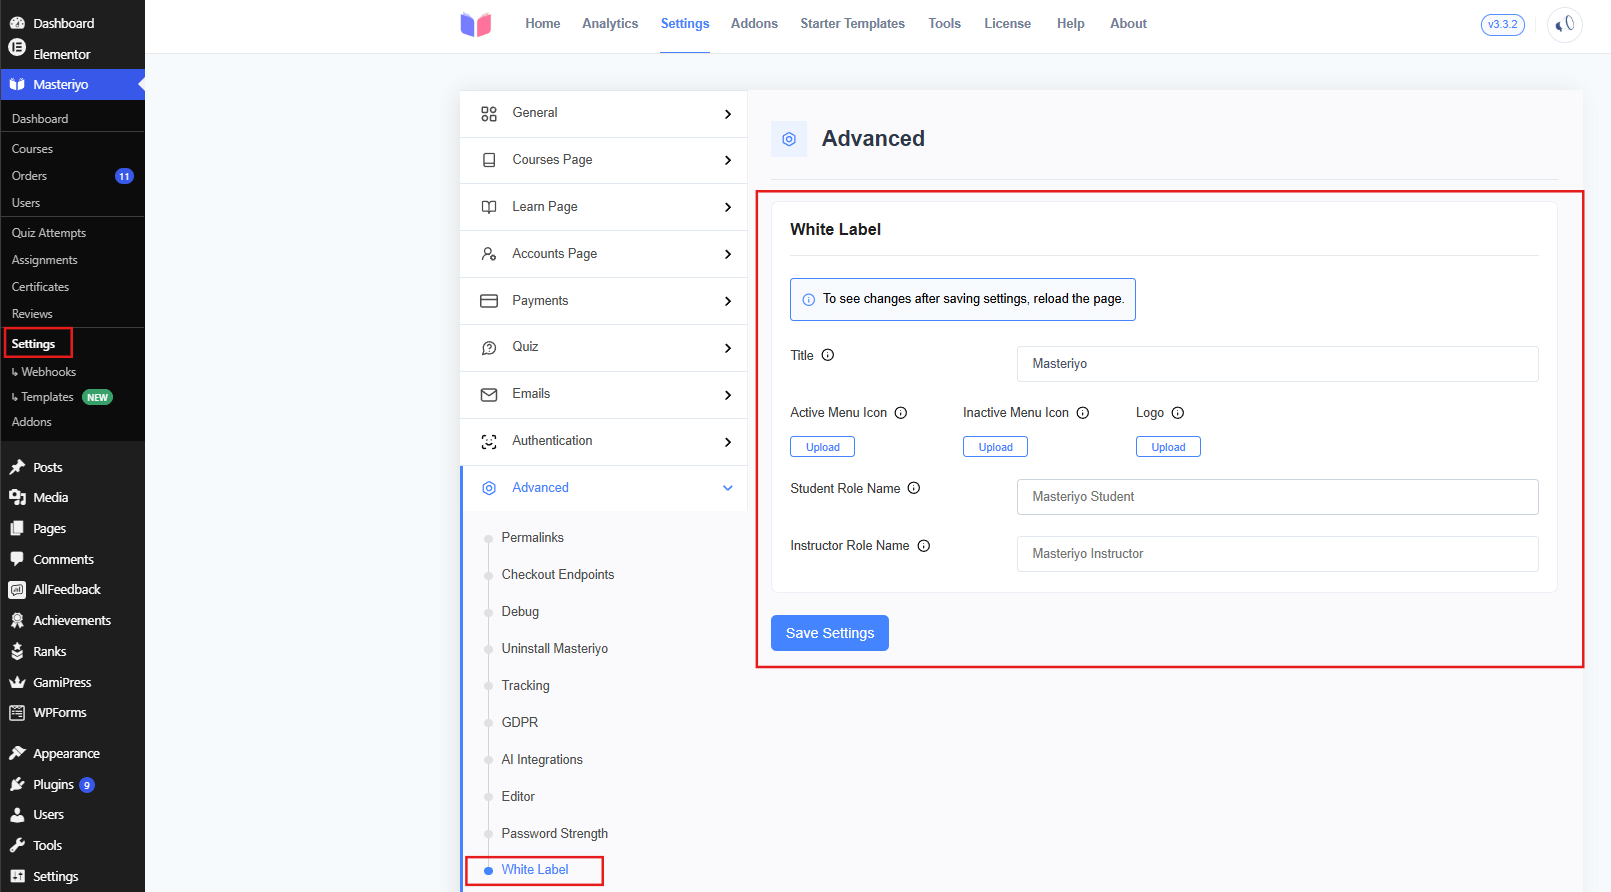Screen dimensions: 1611x892
Task: Expand the Learn Page chevron
Action: point(728,207)
